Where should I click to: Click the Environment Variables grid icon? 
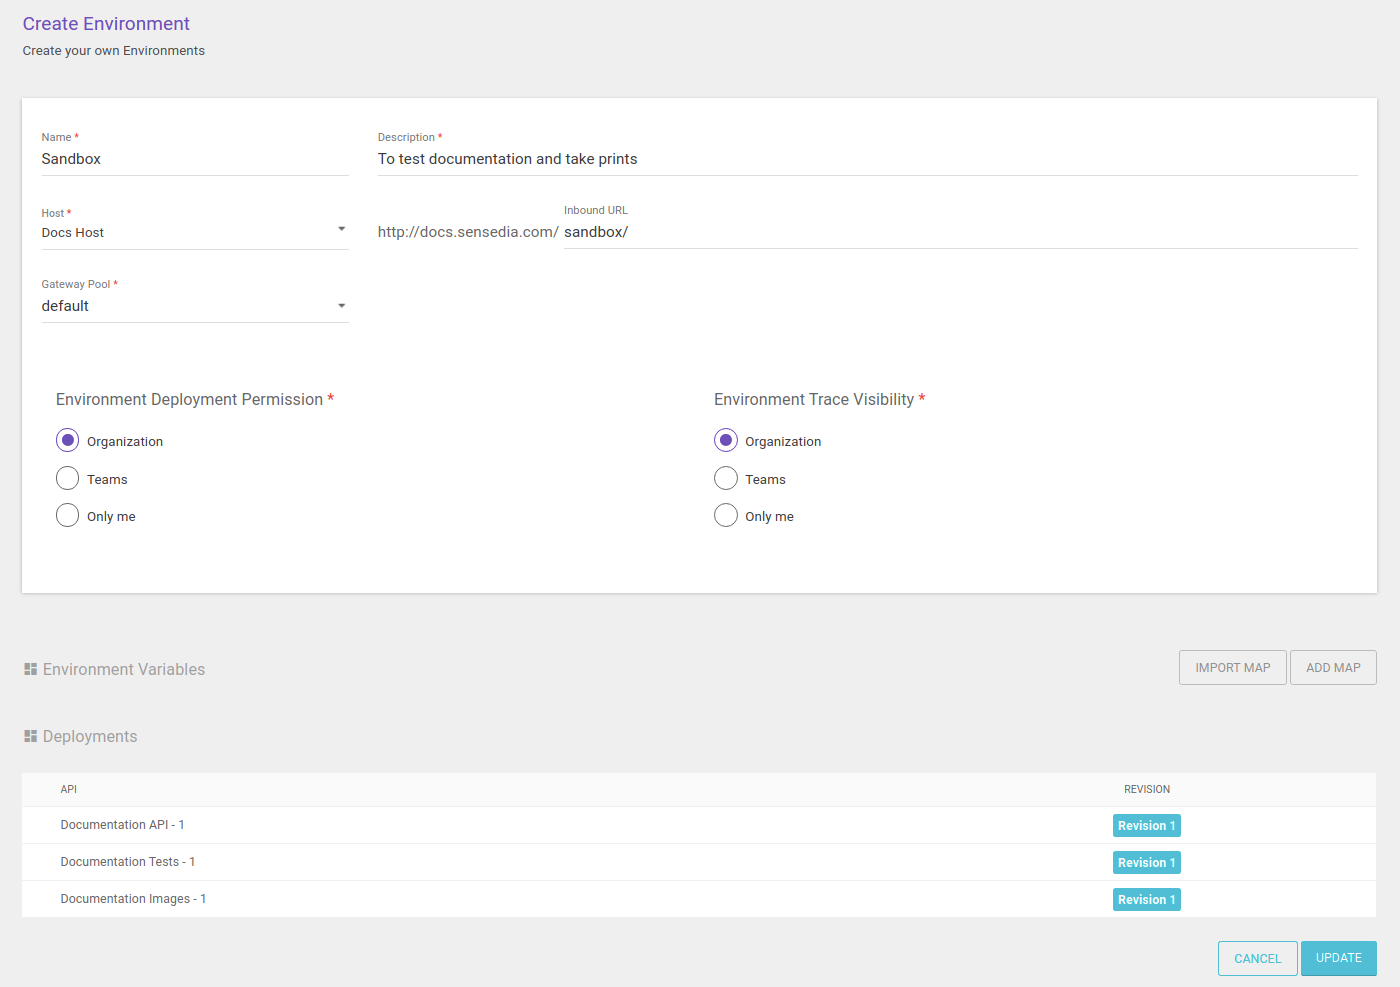click(x=30, y=669)
